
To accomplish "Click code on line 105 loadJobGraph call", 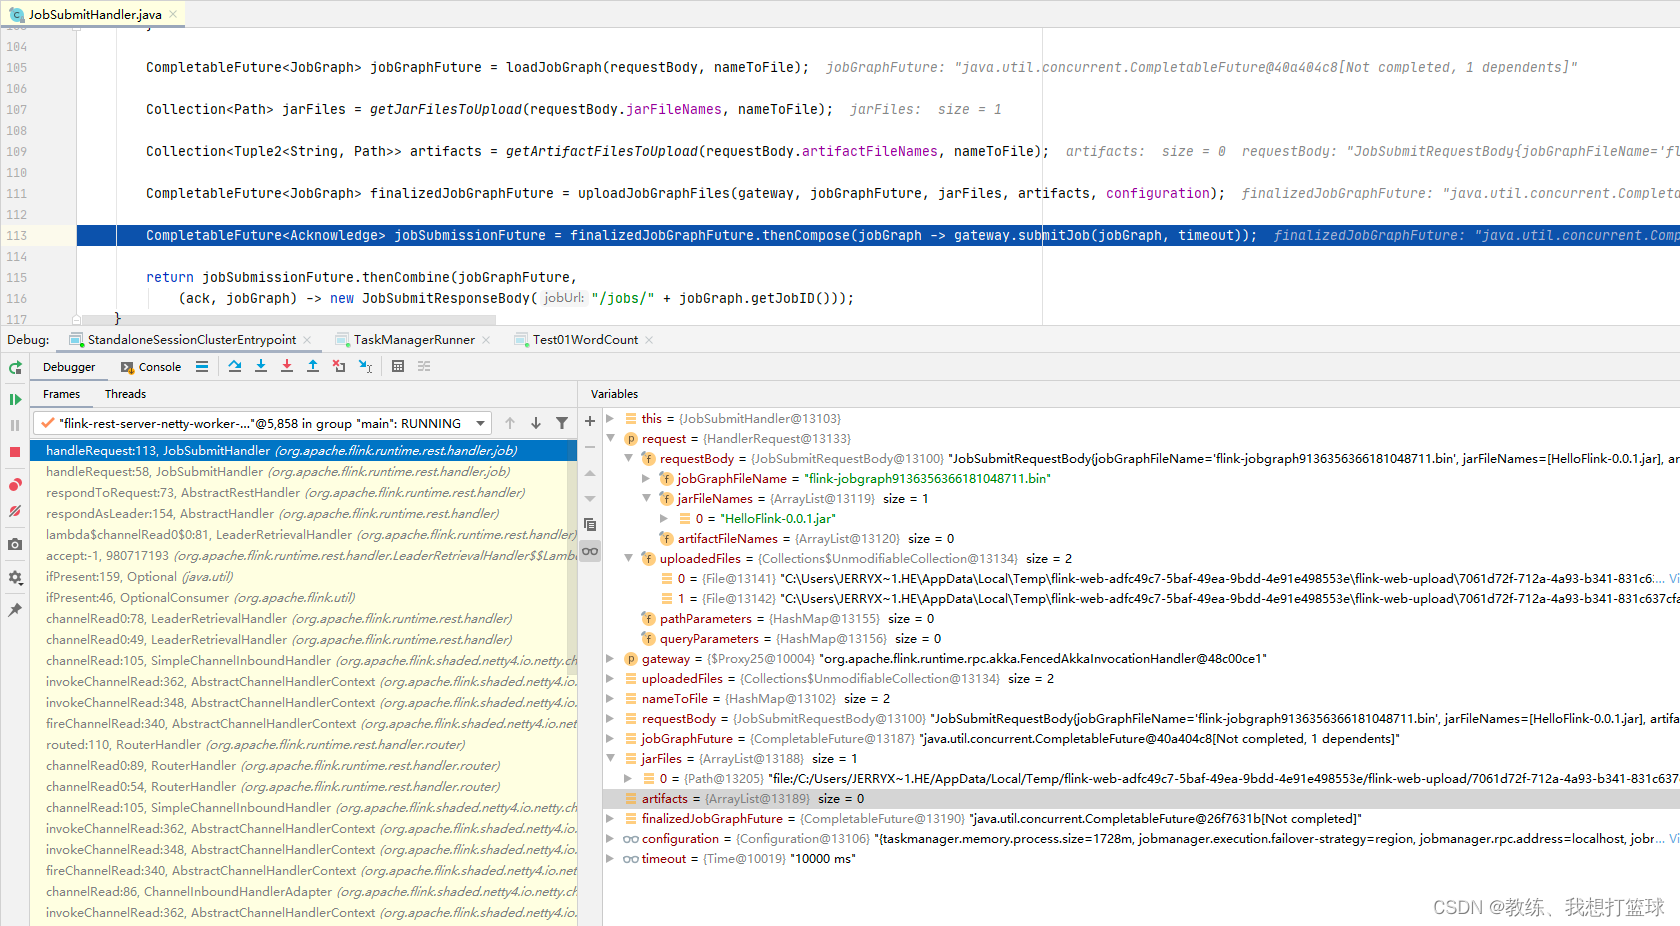I will pos(657,68).
